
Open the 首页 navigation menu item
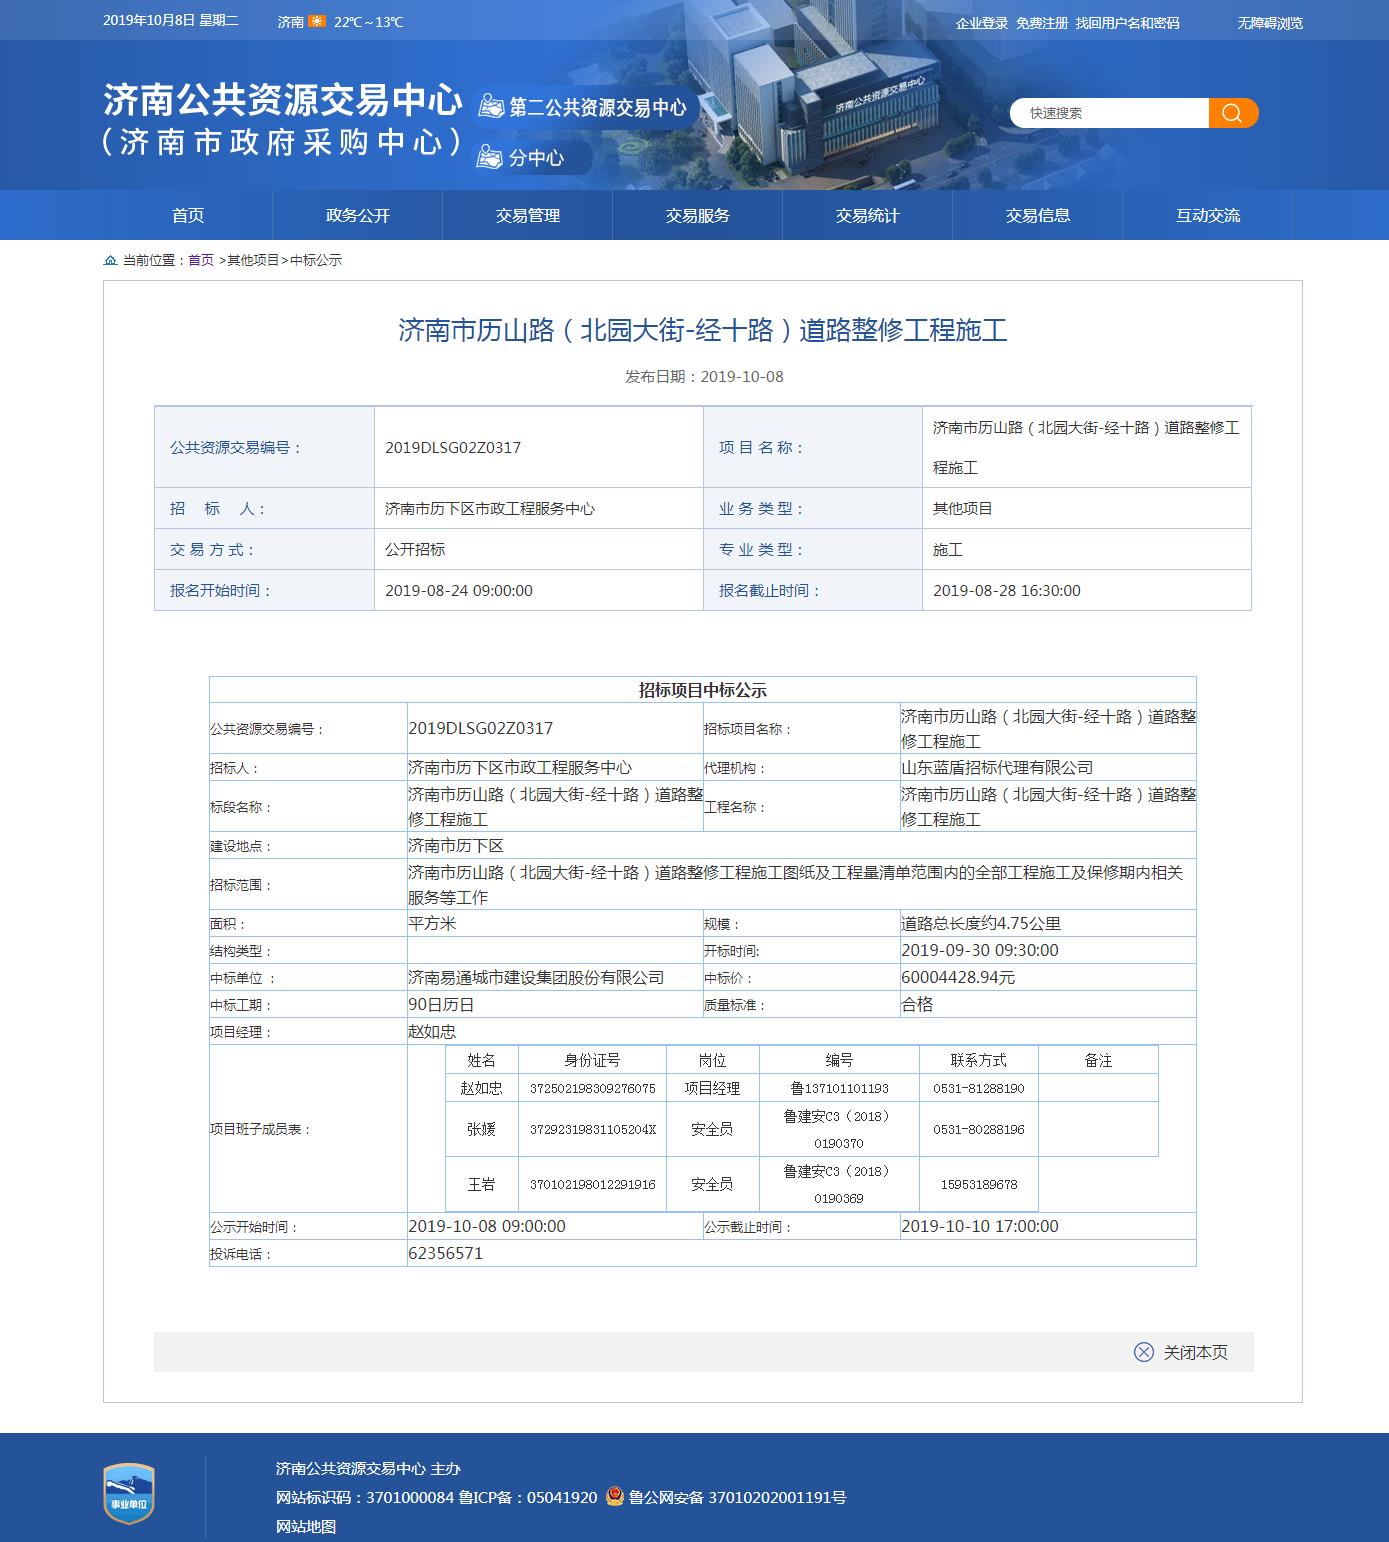coord(188,215)
